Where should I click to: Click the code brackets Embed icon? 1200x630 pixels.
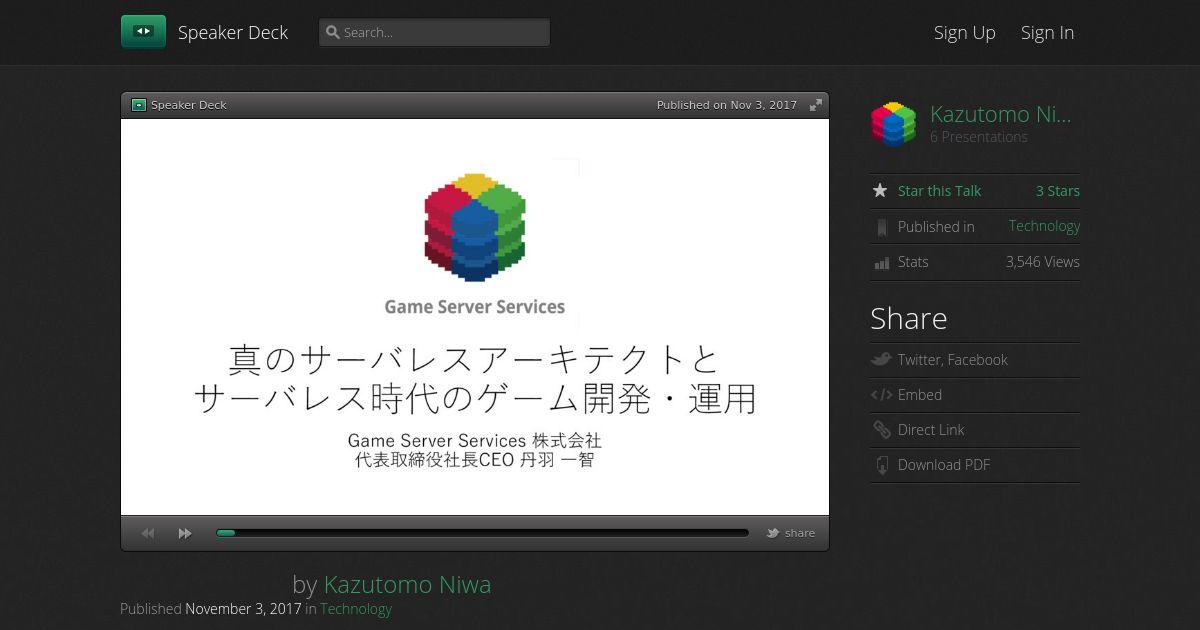tap(881, 395)
